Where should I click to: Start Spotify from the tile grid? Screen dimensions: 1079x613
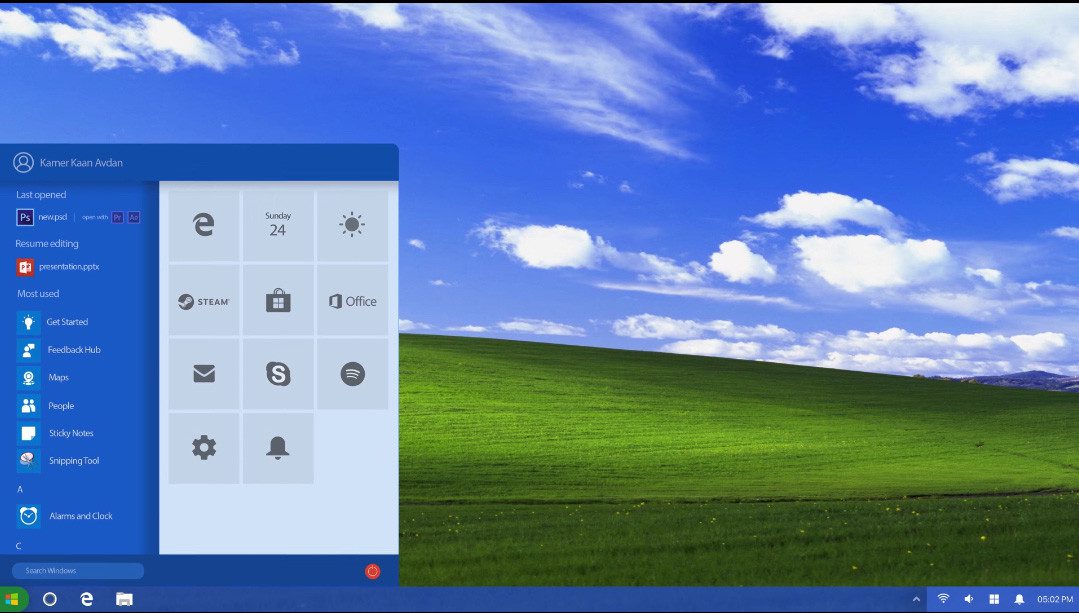click(x=352, y=373)
